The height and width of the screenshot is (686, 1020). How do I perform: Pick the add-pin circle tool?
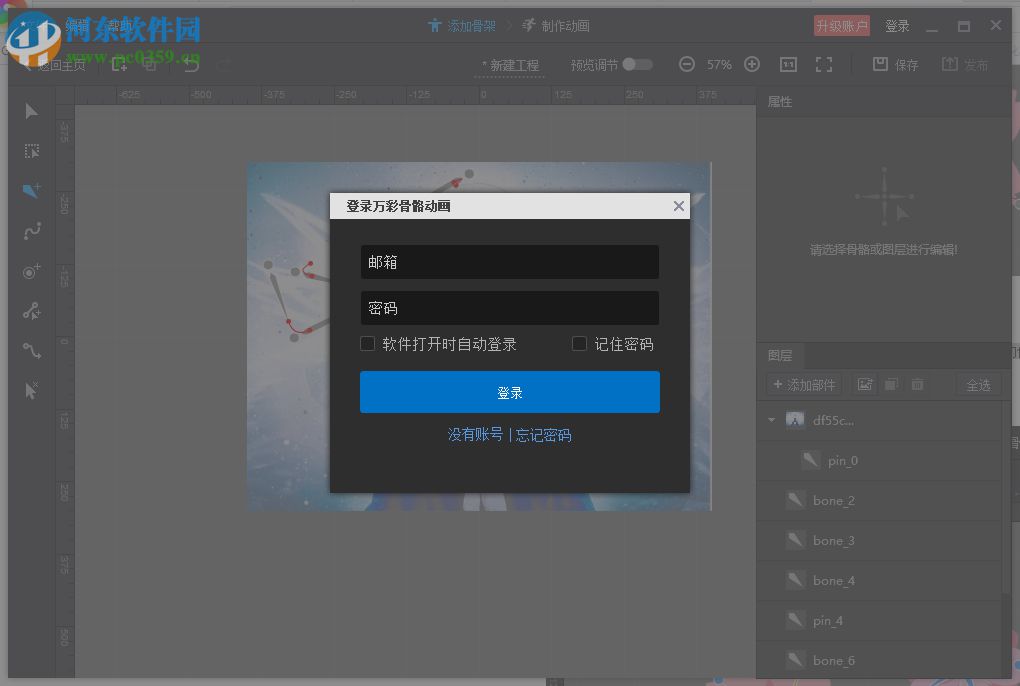(31, 271)
